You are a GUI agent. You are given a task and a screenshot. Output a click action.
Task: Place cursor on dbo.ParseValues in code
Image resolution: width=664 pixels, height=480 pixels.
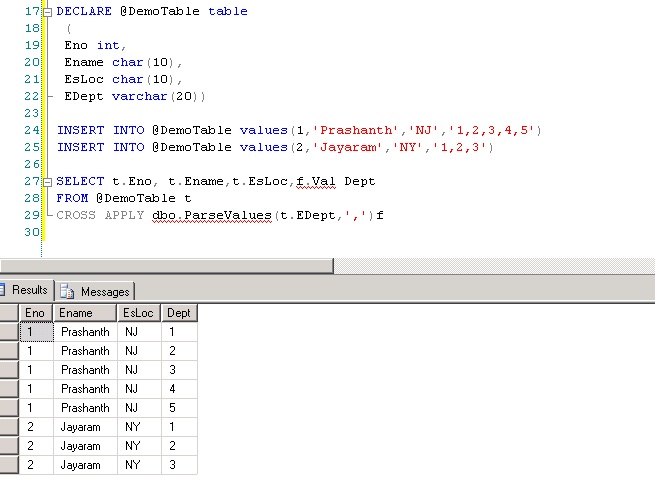coord(210,215)
